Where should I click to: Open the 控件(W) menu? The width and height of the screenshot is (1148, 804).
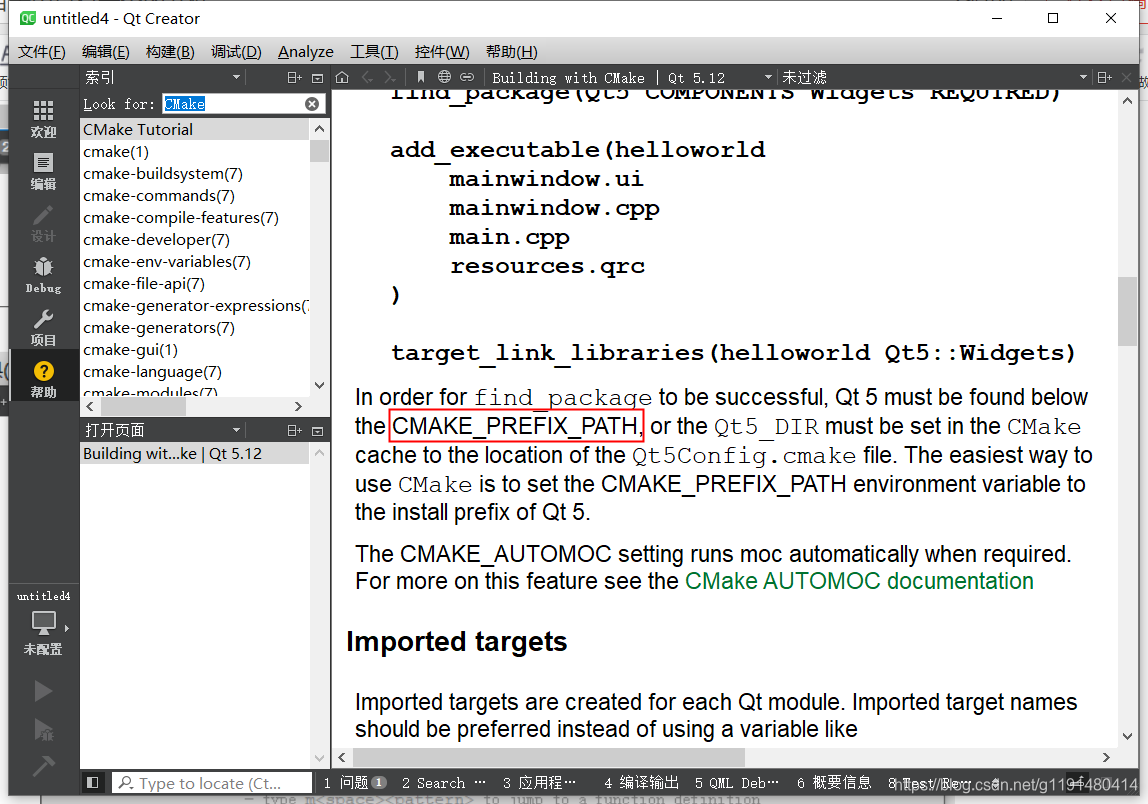(x=441, y=52)
